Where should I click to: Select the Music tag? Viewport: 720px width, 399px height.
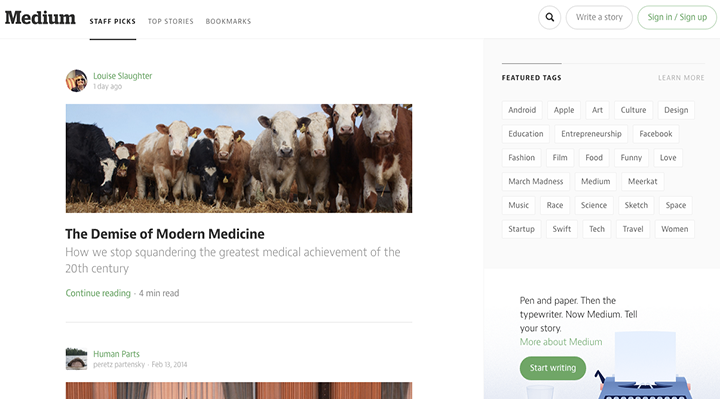coord(519,206)
